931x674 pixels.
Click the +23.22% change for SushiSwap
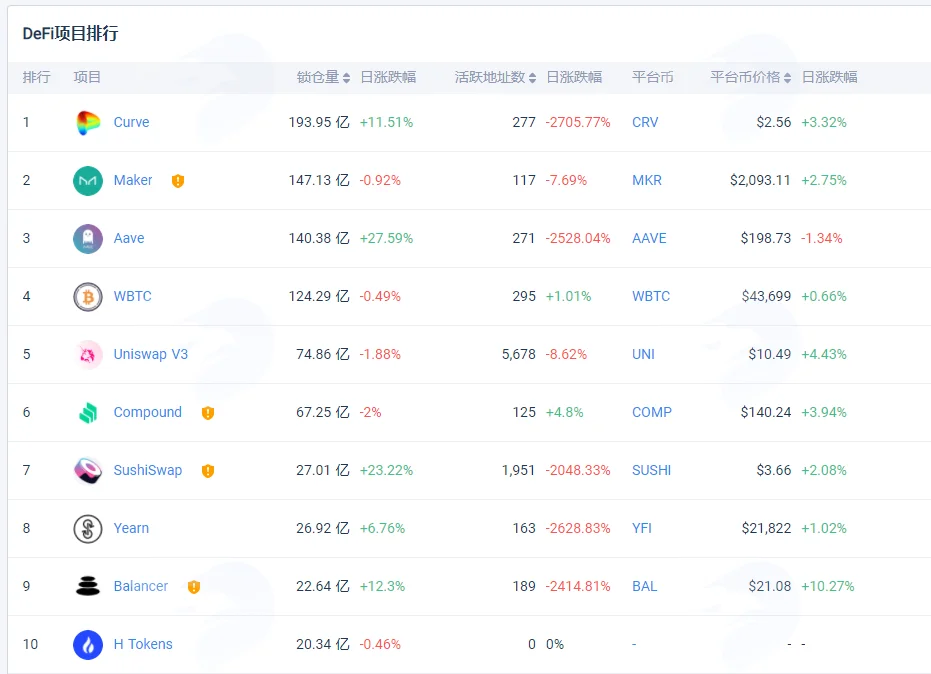point(386,470)
